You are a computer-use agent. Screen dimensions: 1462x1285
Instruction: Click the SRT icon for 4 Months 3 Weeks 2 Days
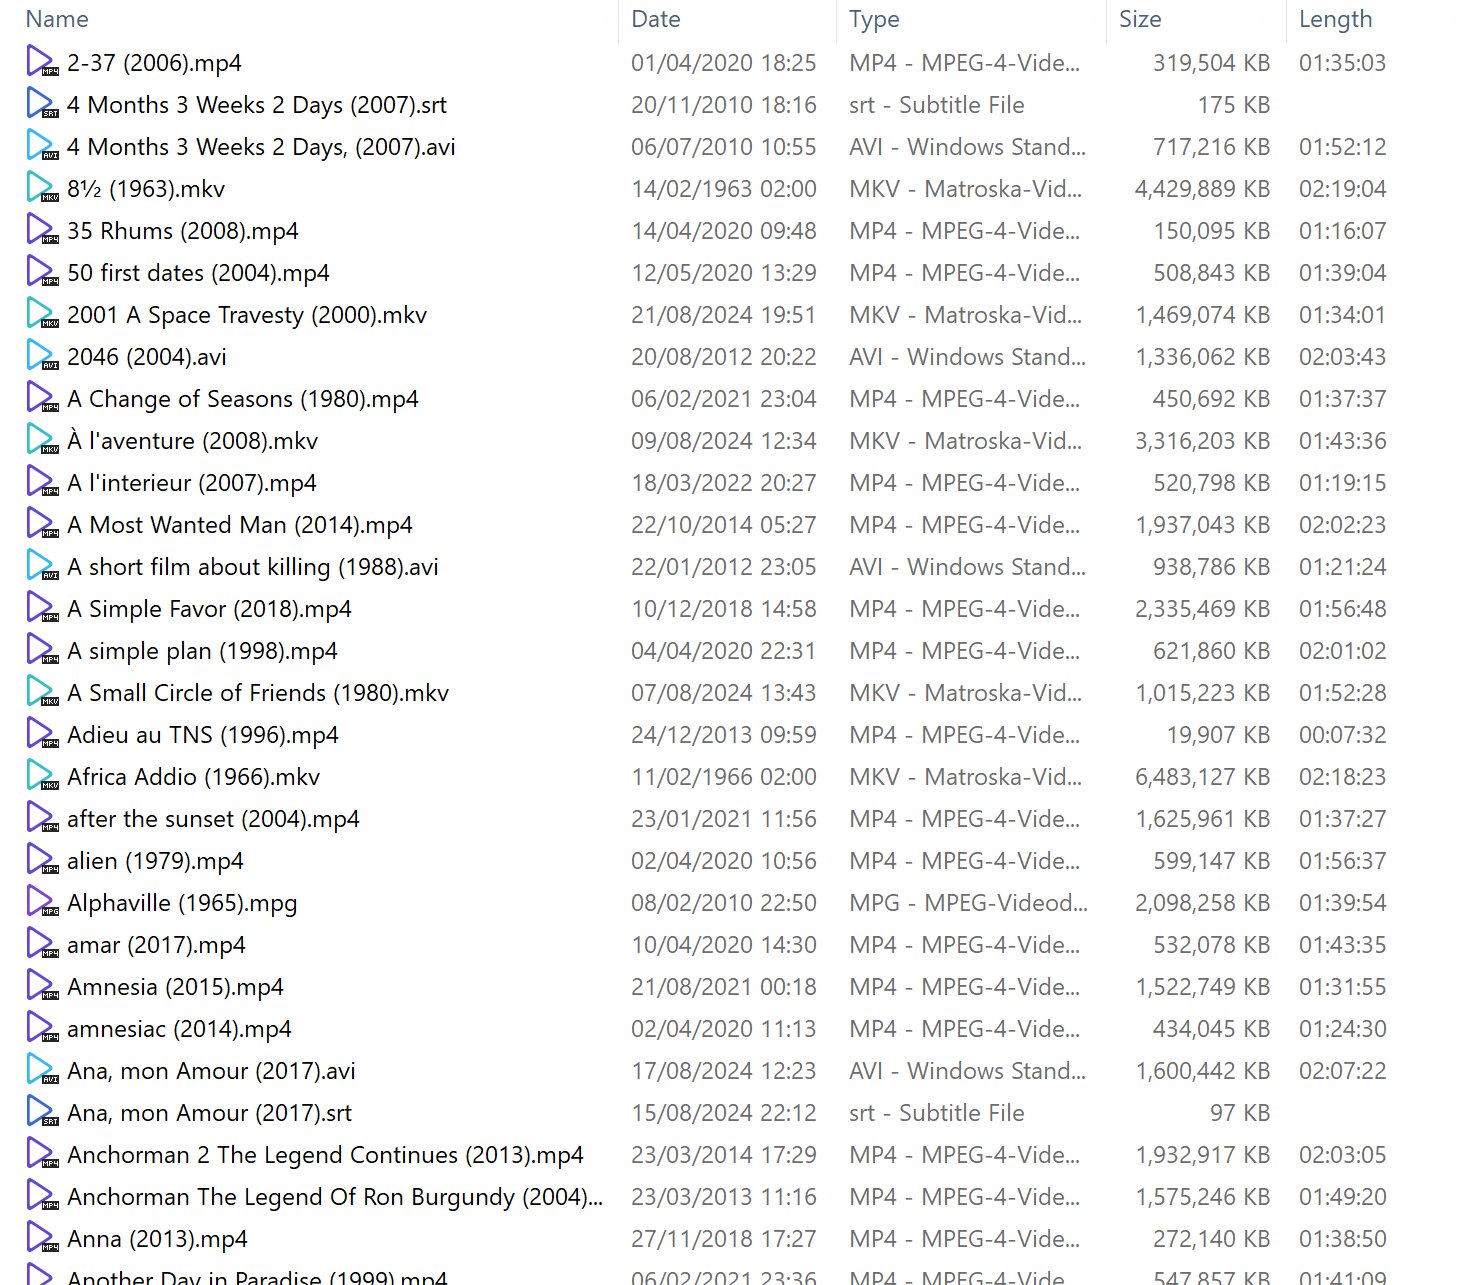[42, 105]
